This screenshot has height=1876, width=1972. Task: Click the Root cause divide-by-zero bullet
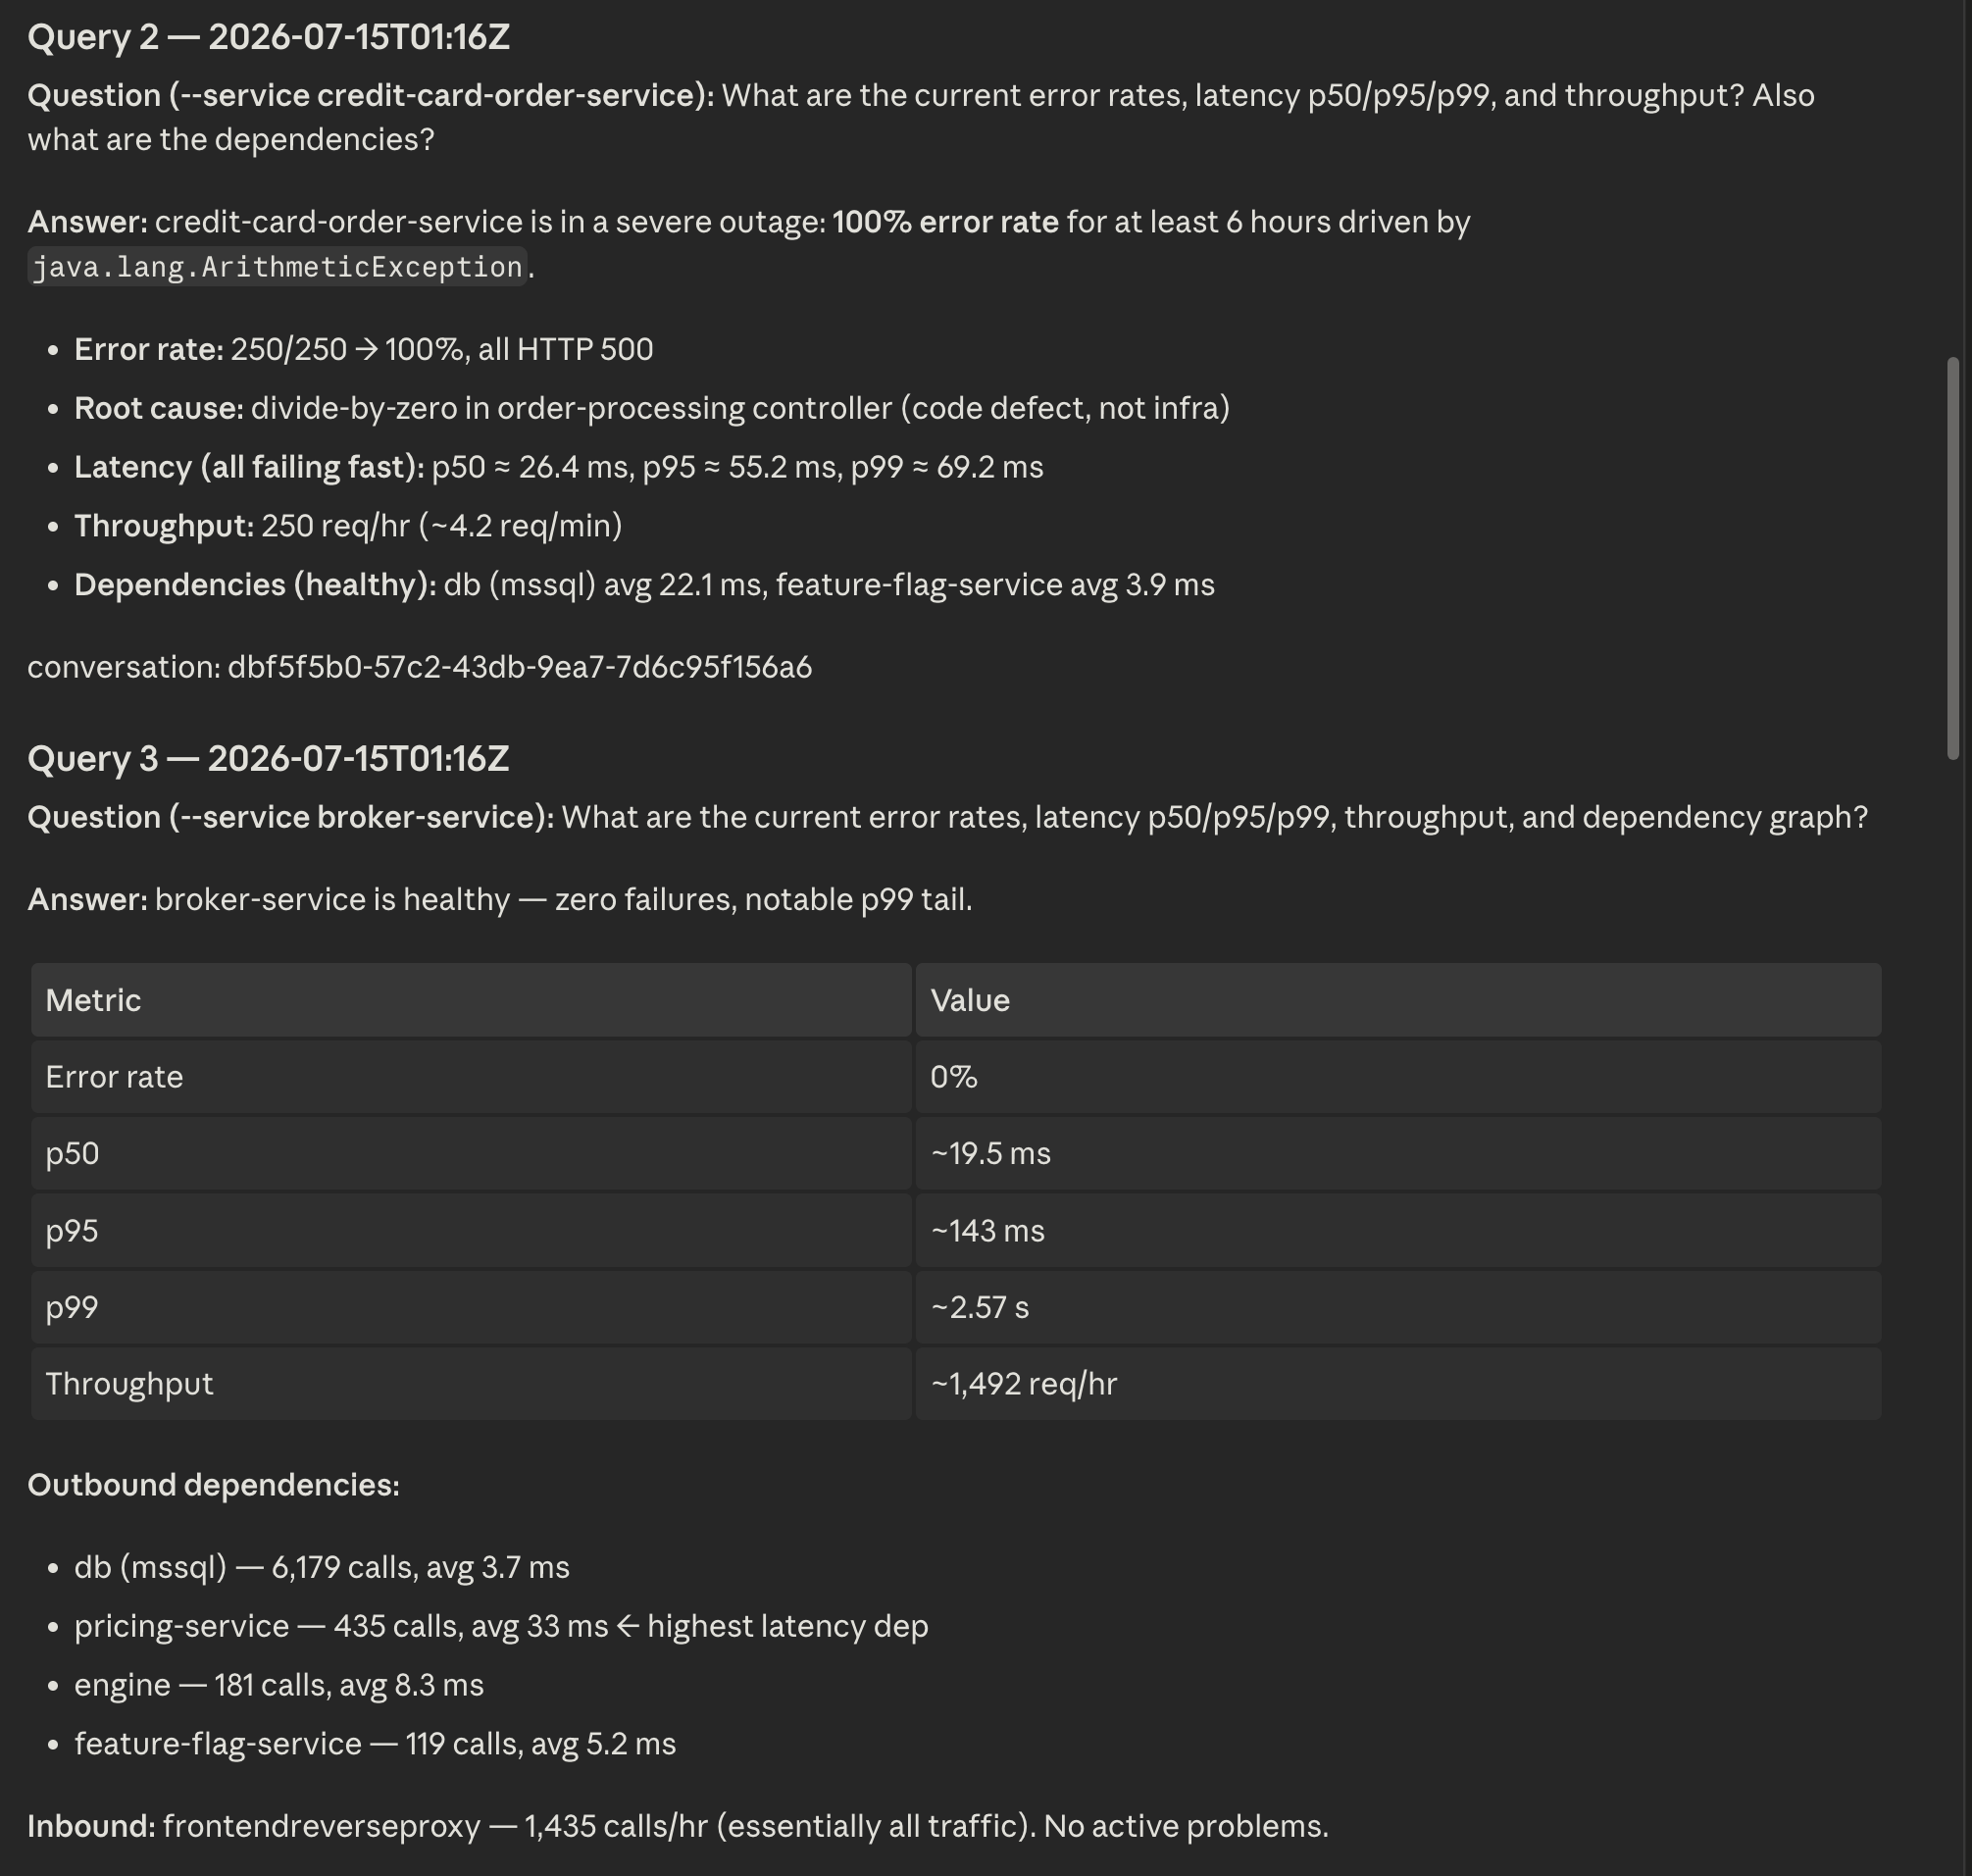pyautogui.click(x=652, y=408)
